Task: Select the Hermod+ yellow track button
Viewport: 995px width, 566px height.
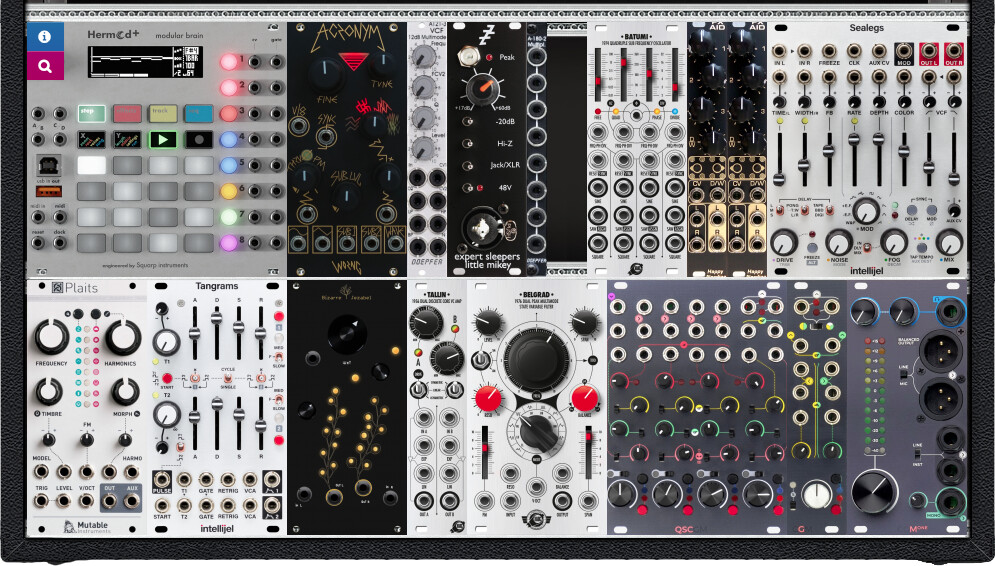Action: point(163,113)
